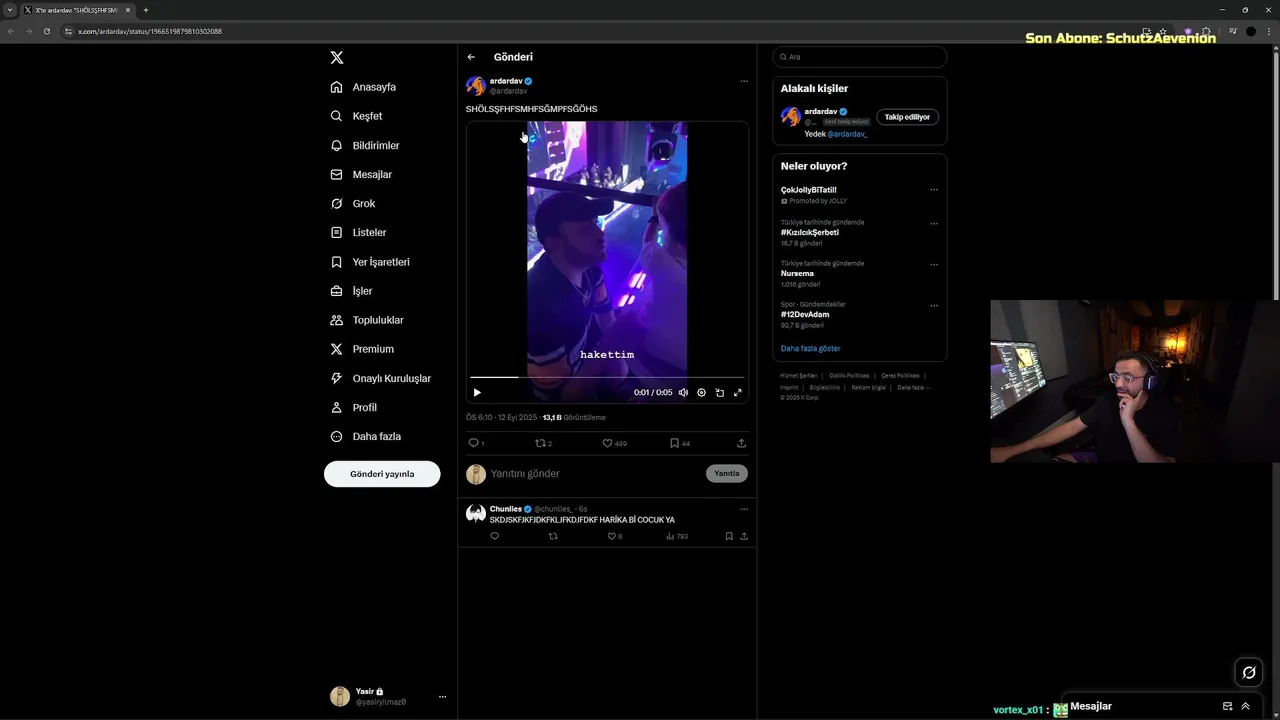The width and height of the screenshot is (1280, 720).
Task: Open Mesajlar in the left sidebar
Action: [361, 174]
